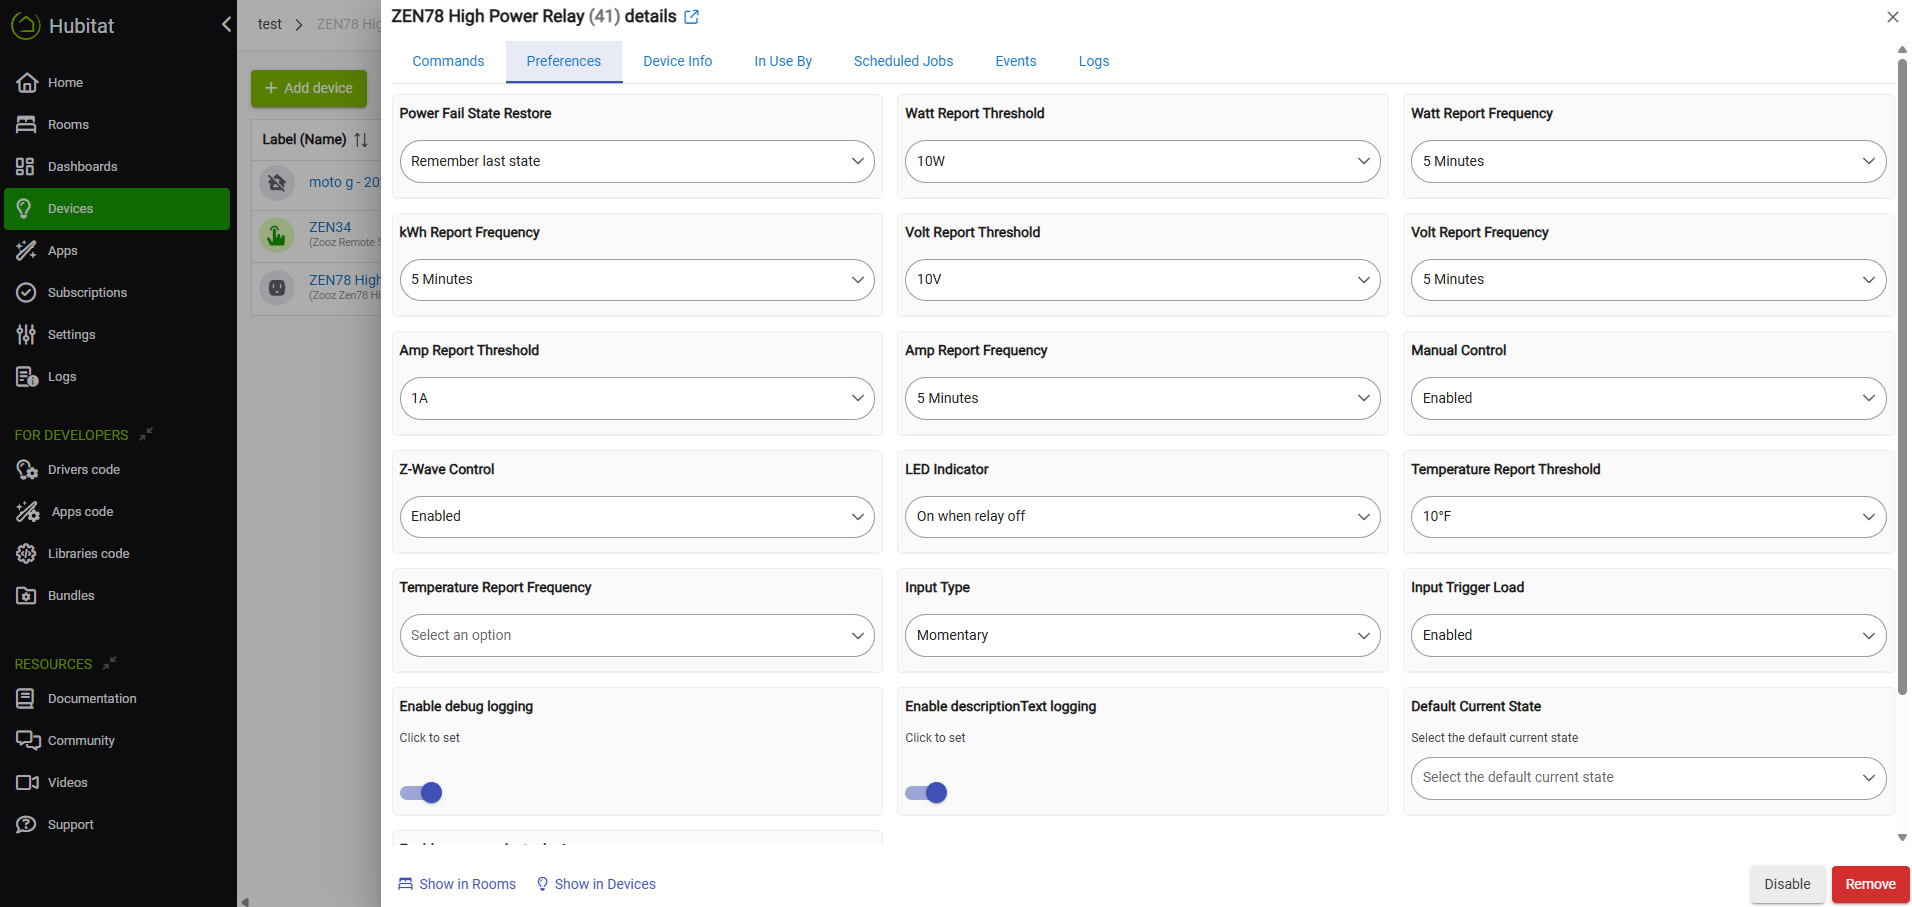1912x907 pixels.
Task: Open the Scheduled Jobs tab
Action: 903,61
